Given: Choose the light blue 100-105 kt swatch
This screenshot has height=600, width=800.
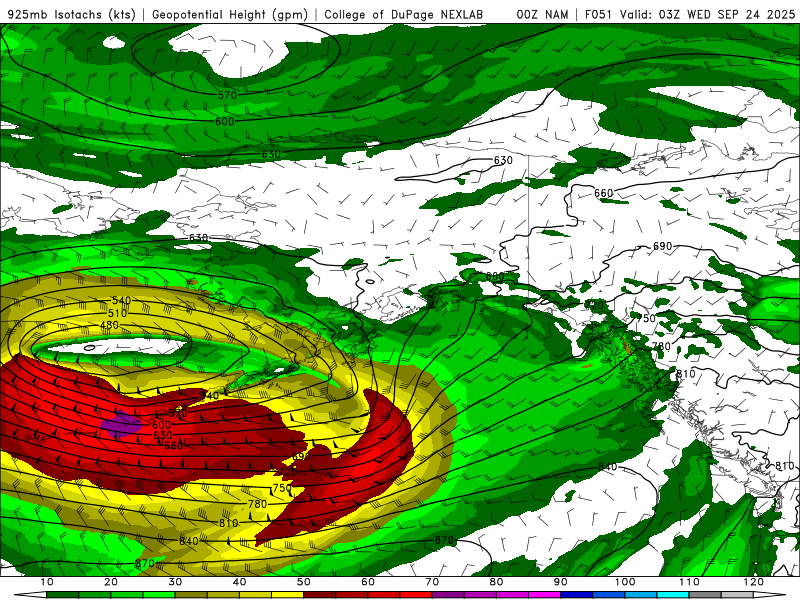Looking at the screenshot, I should [x=641, y=595].
